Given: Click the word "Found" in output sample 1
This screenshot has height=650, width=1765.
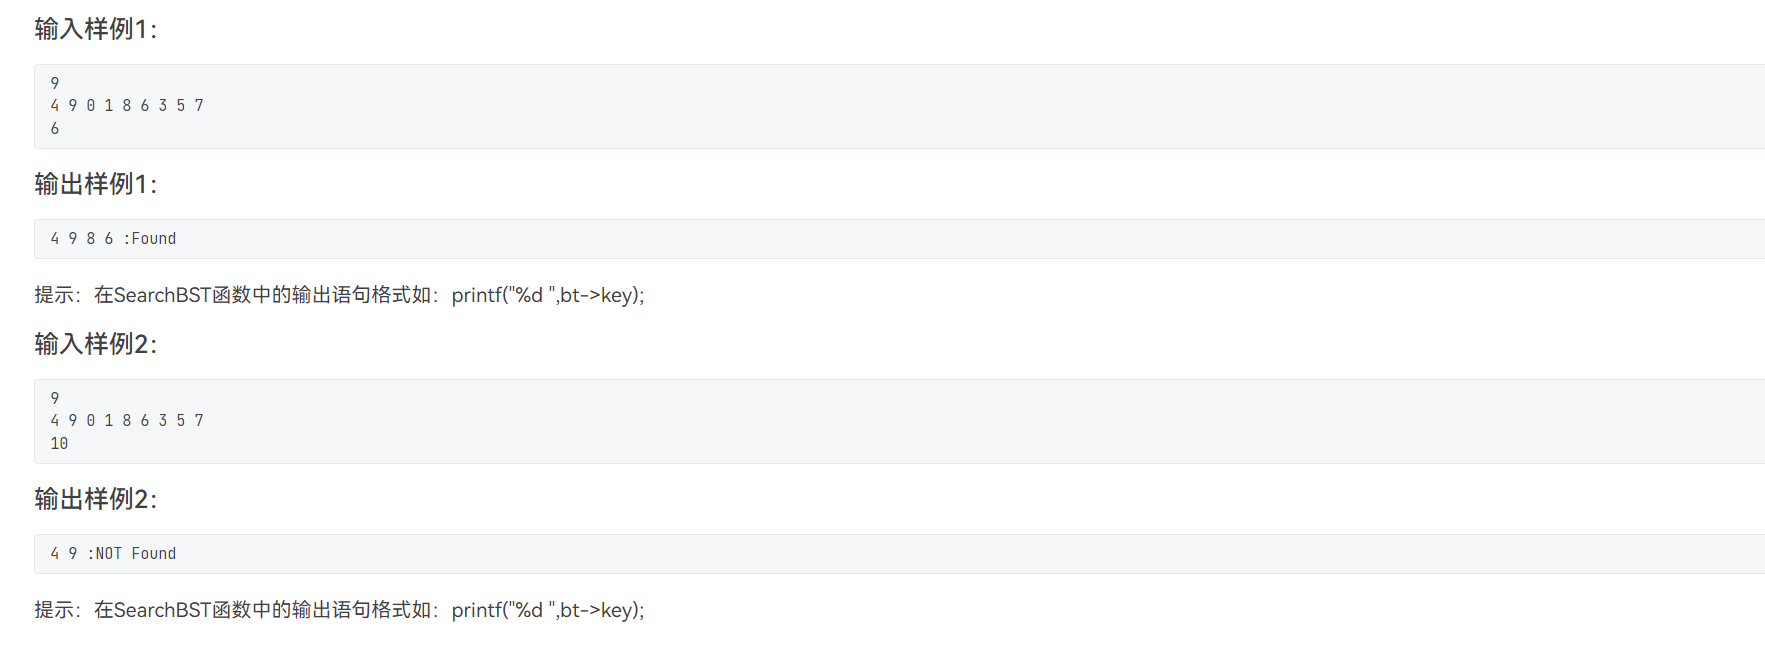Looking at the screenshot, I should coord(153,239).
